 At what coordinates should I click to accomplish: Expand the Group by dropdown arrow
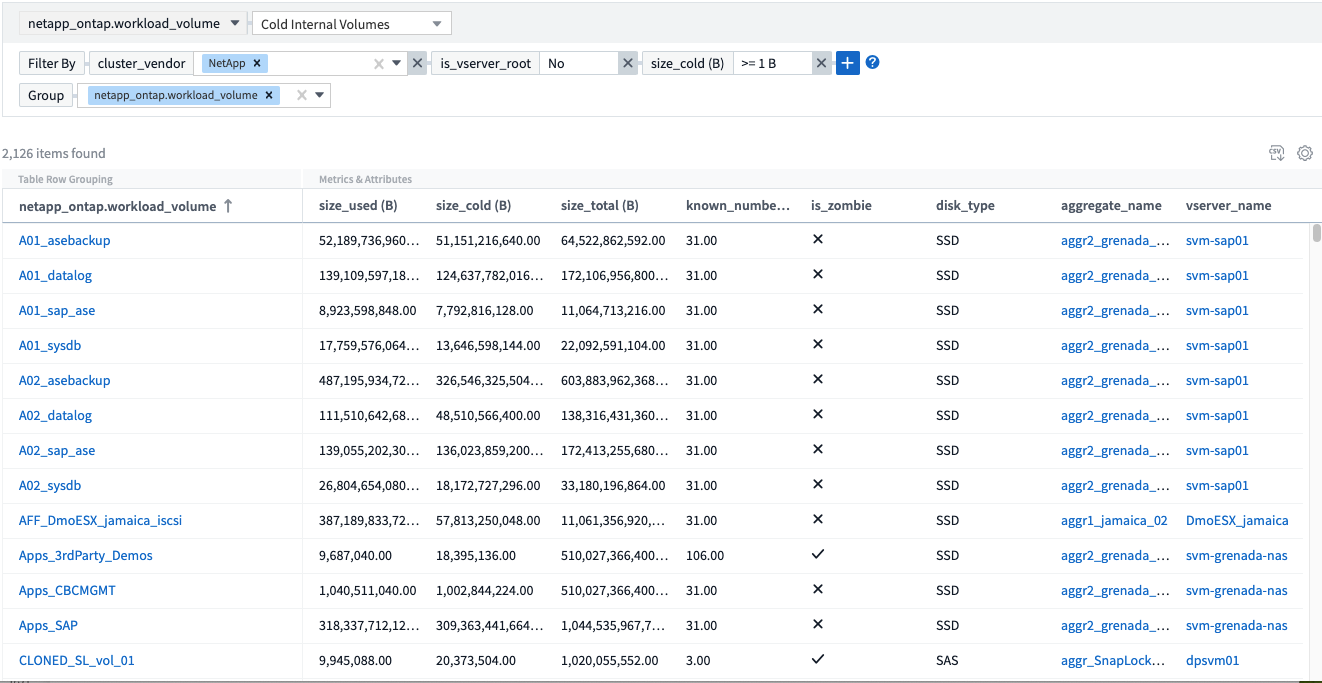click(x=319, y=95)
